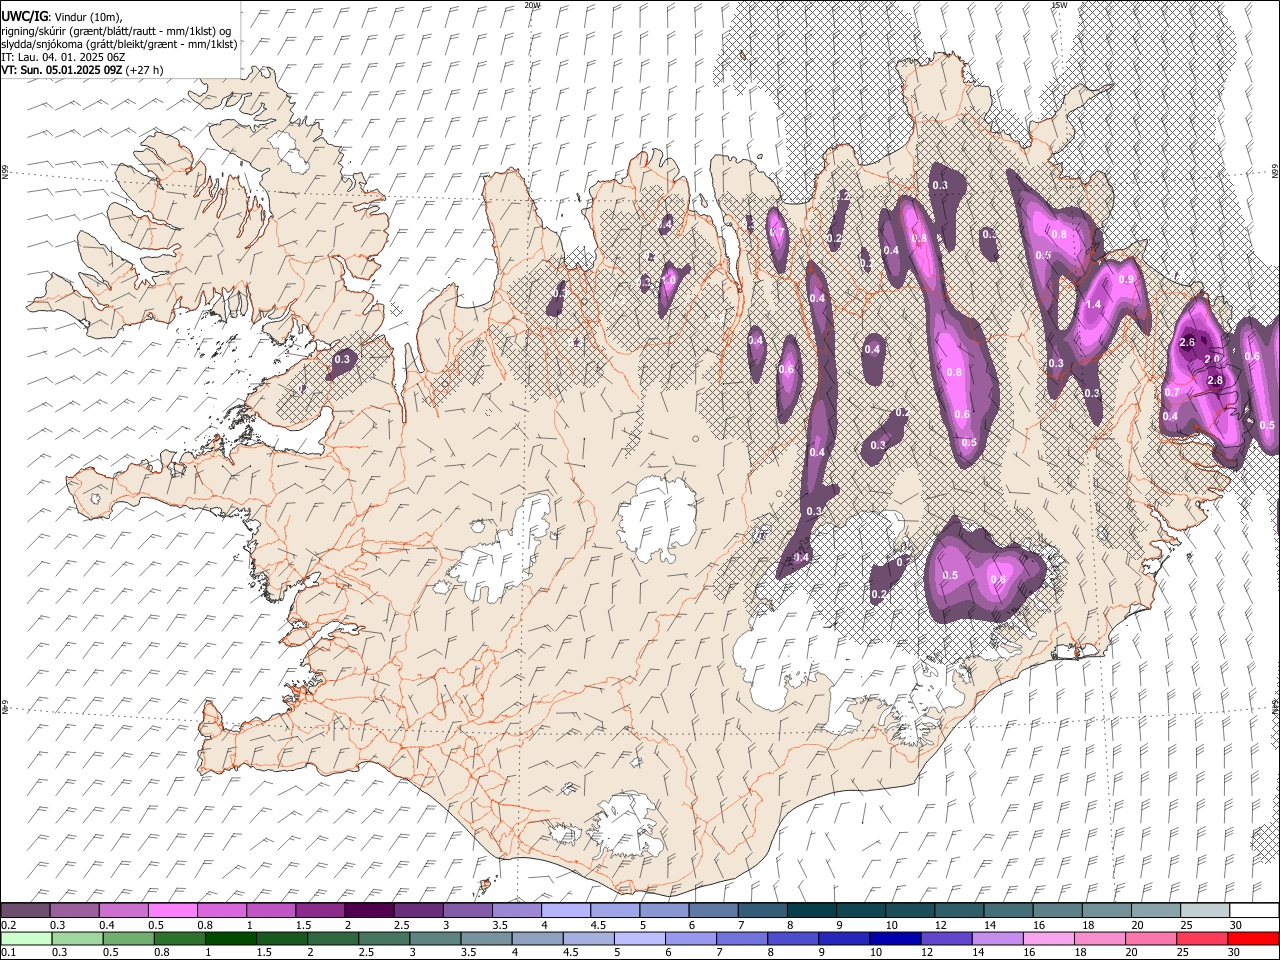Click the deep blue rain-scale swatch starting at 10
This screenshot has width=1280, height=960.
[895, 939]
